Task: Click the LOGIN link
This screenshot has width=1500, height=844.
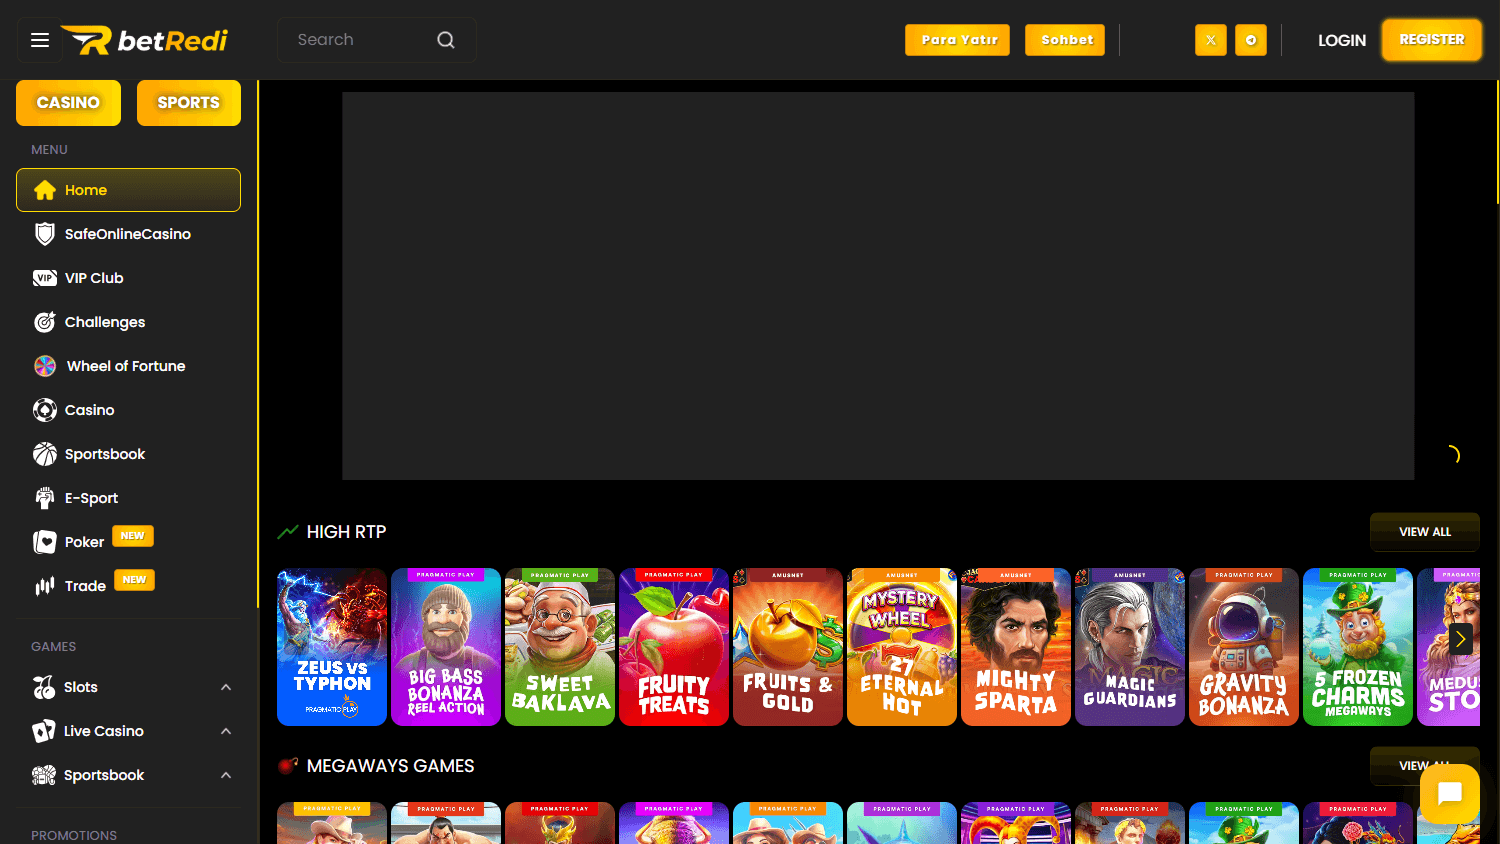Action: pos(1342,39)
